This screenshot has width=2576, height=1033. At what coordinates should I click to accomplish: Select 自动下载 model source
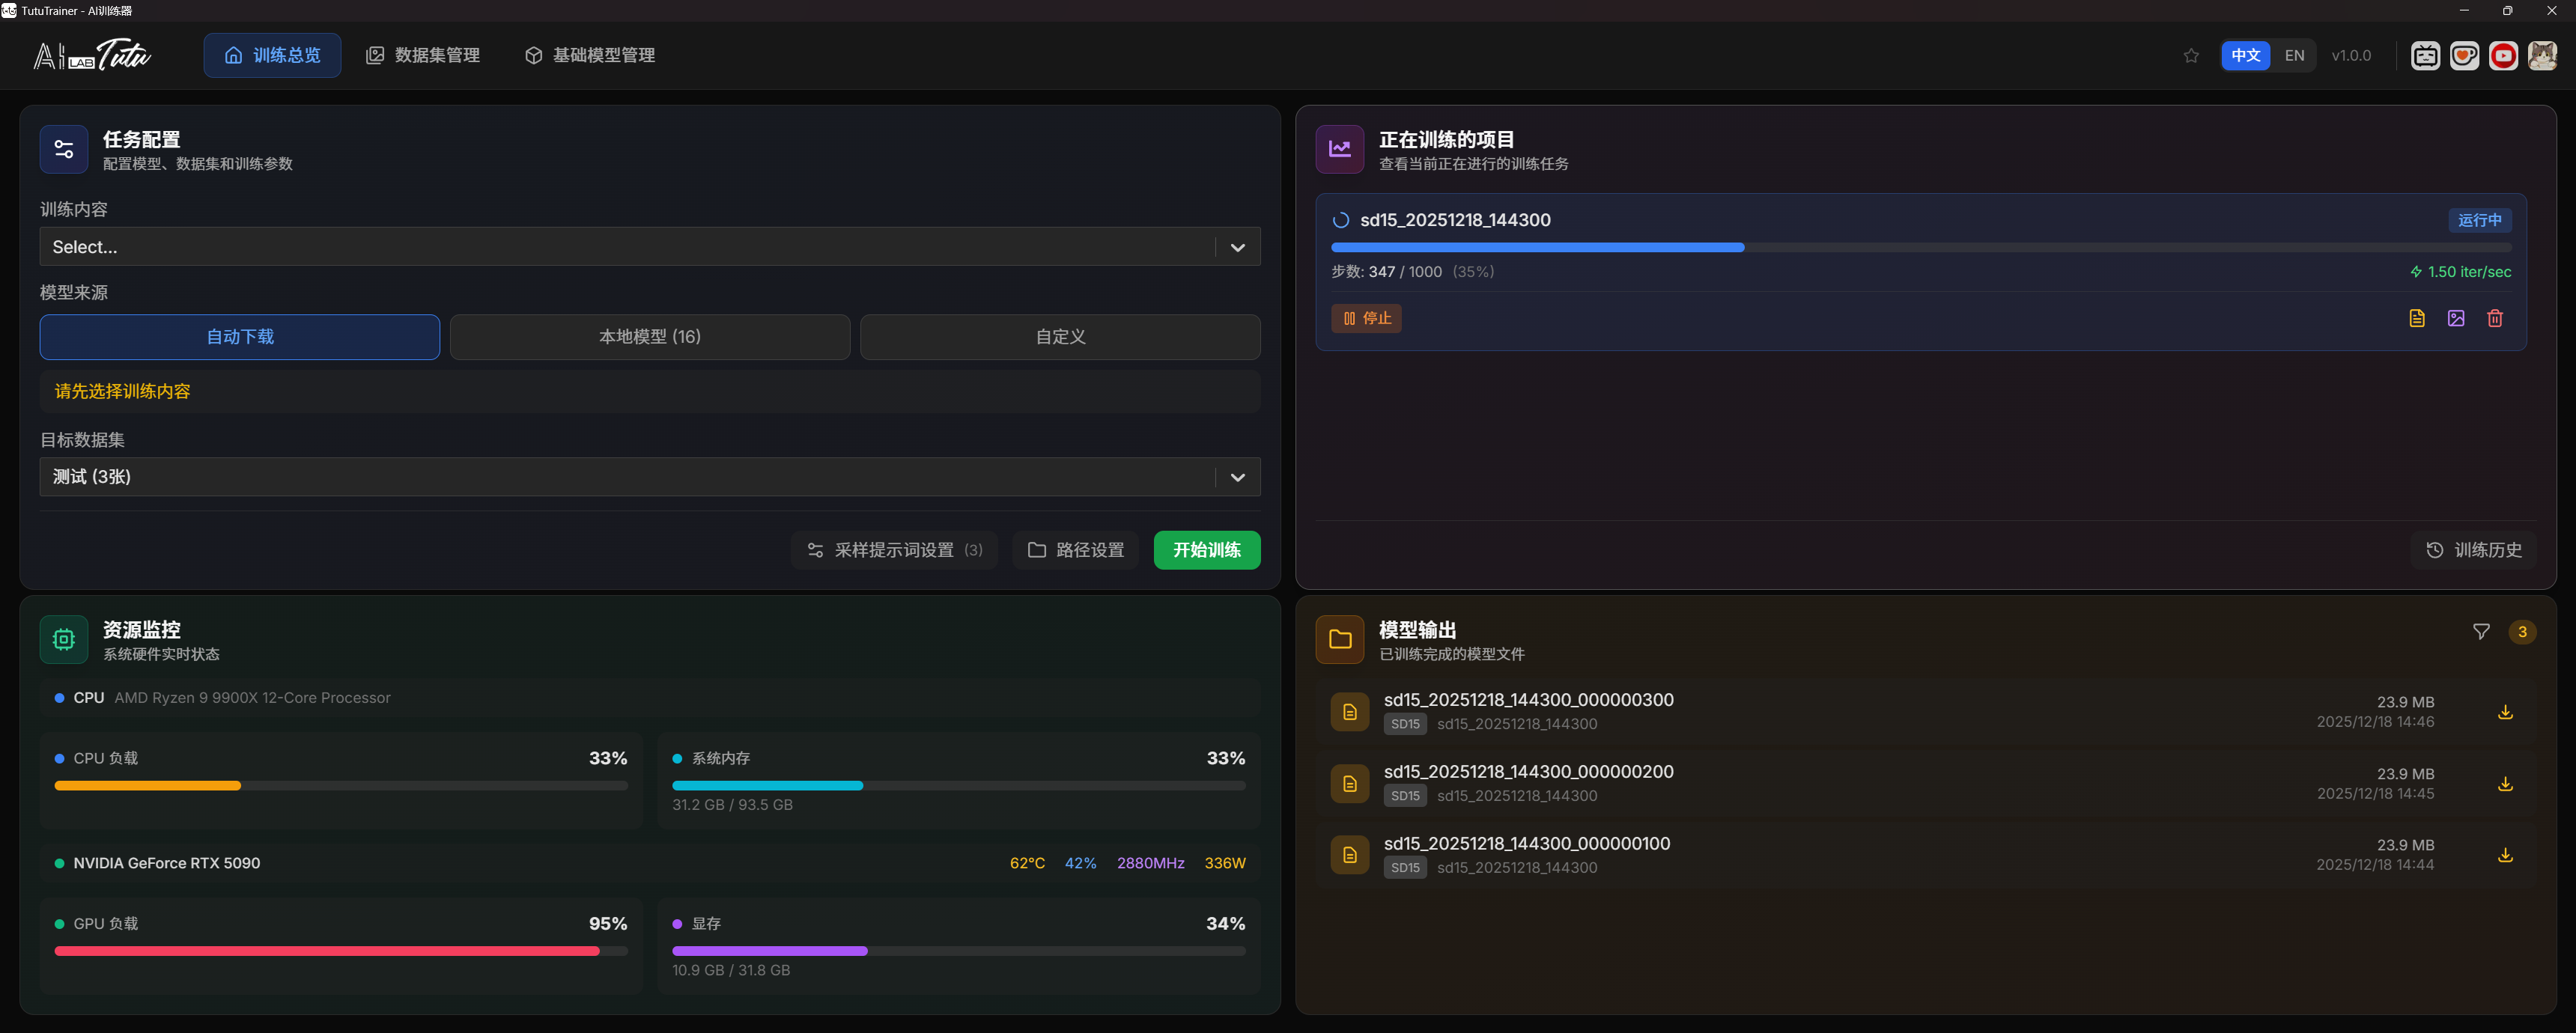[x=240, y=337]
